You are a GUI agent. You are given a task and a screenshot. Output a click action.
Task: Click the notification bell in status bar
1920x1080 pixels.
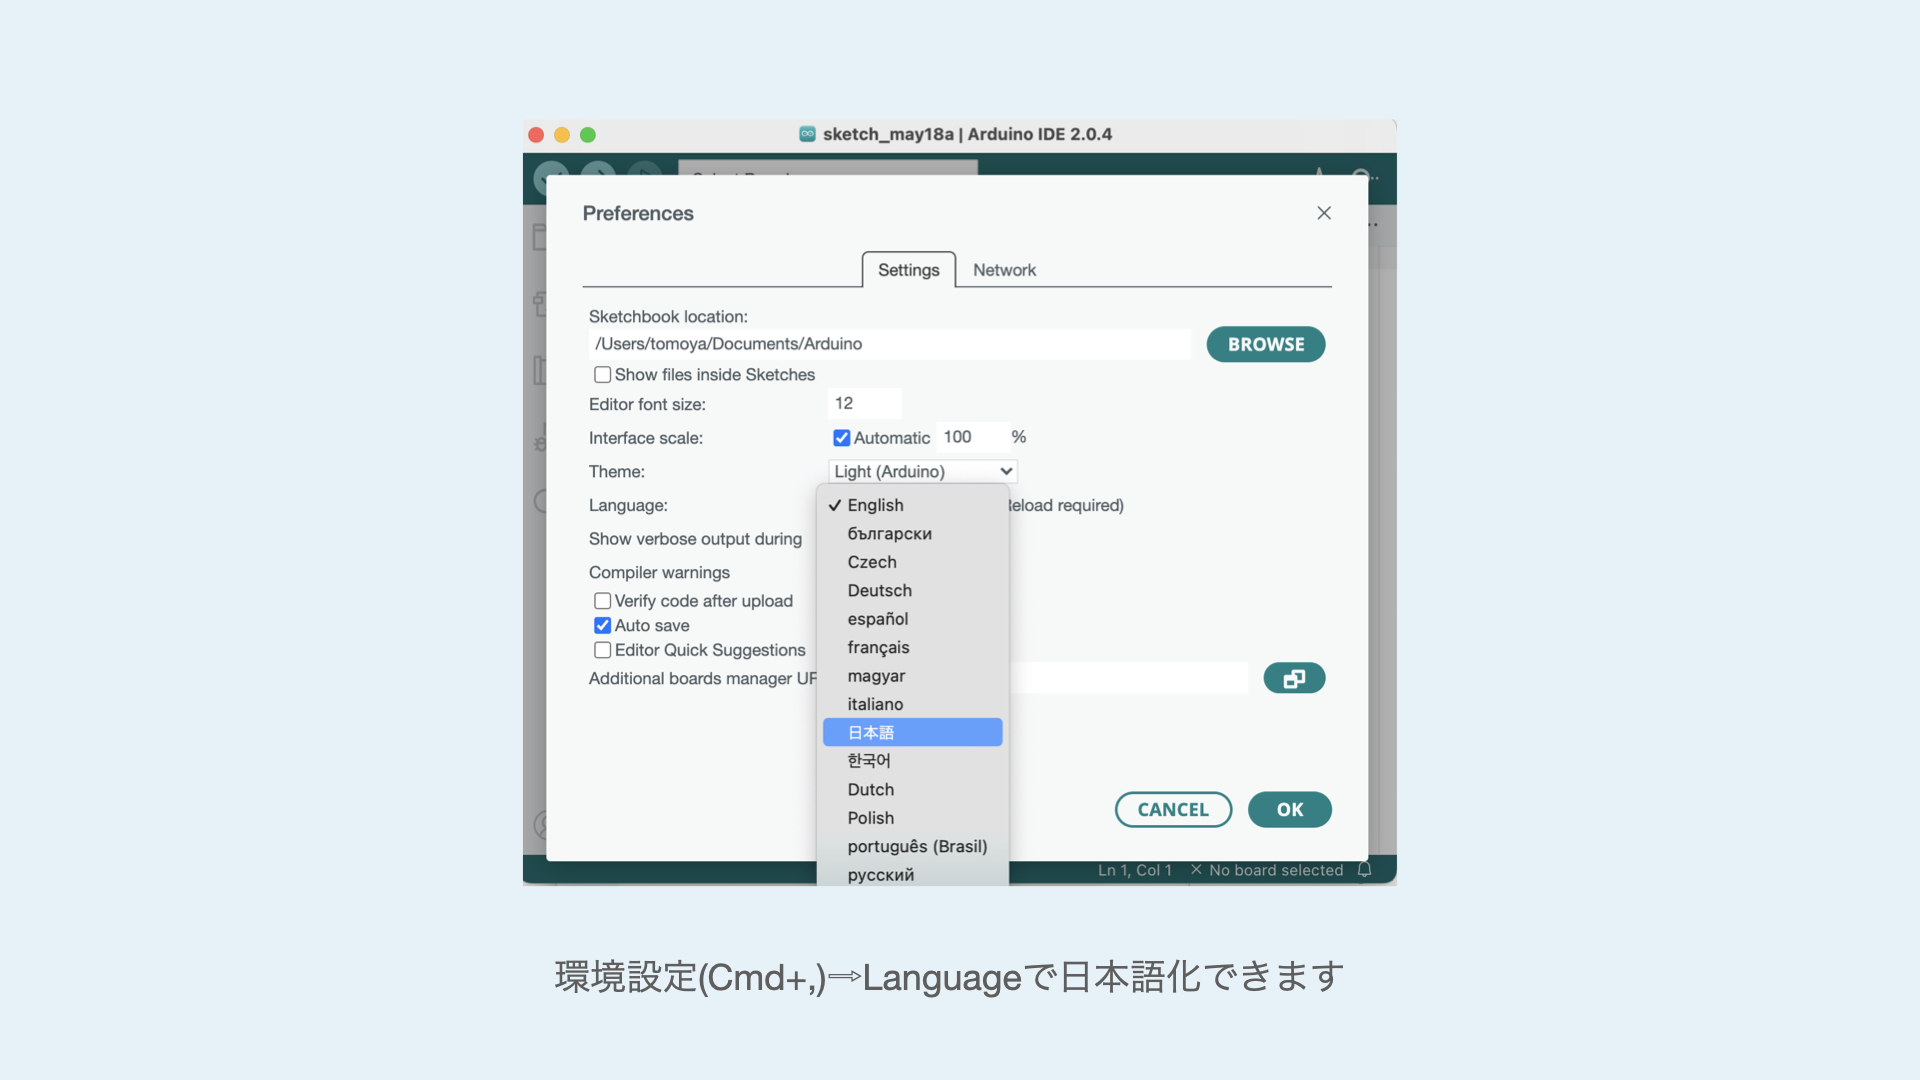pyautogui.click(x=1364, y=870)
